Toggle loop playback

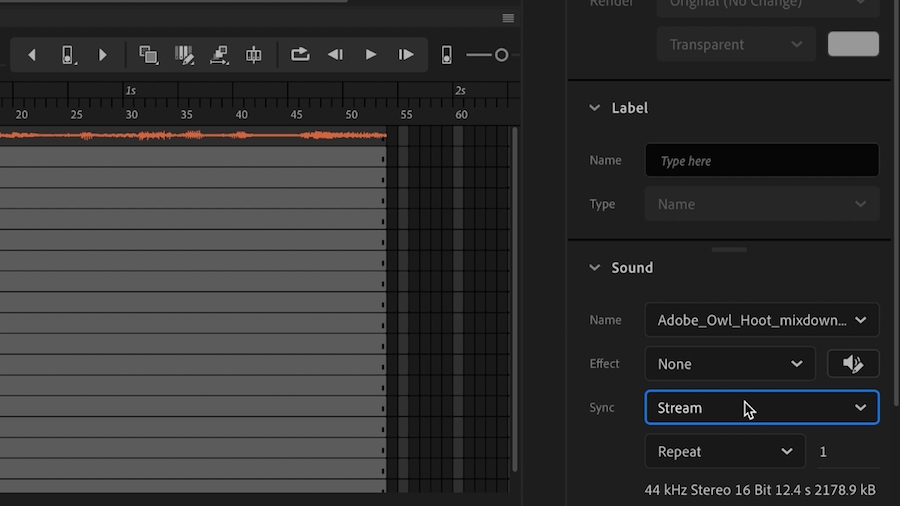click(300, 55)
